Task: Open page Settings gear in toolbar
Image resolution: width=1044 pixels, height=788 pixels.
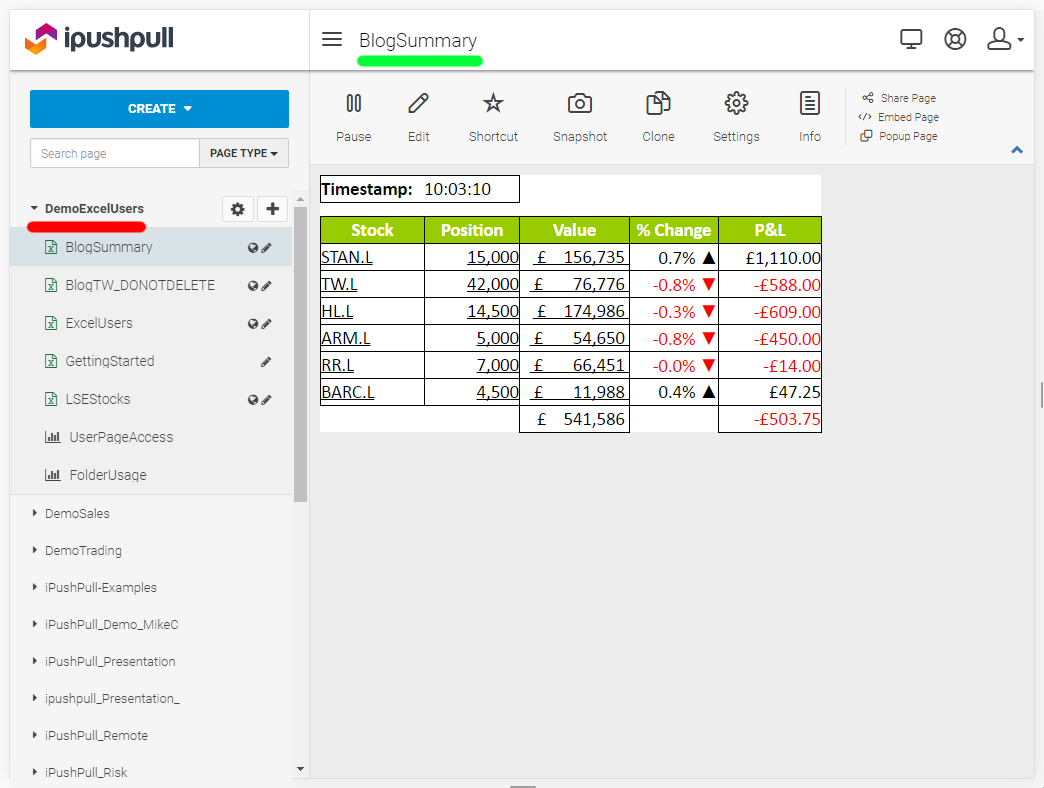Action: (x=736, y=104)
